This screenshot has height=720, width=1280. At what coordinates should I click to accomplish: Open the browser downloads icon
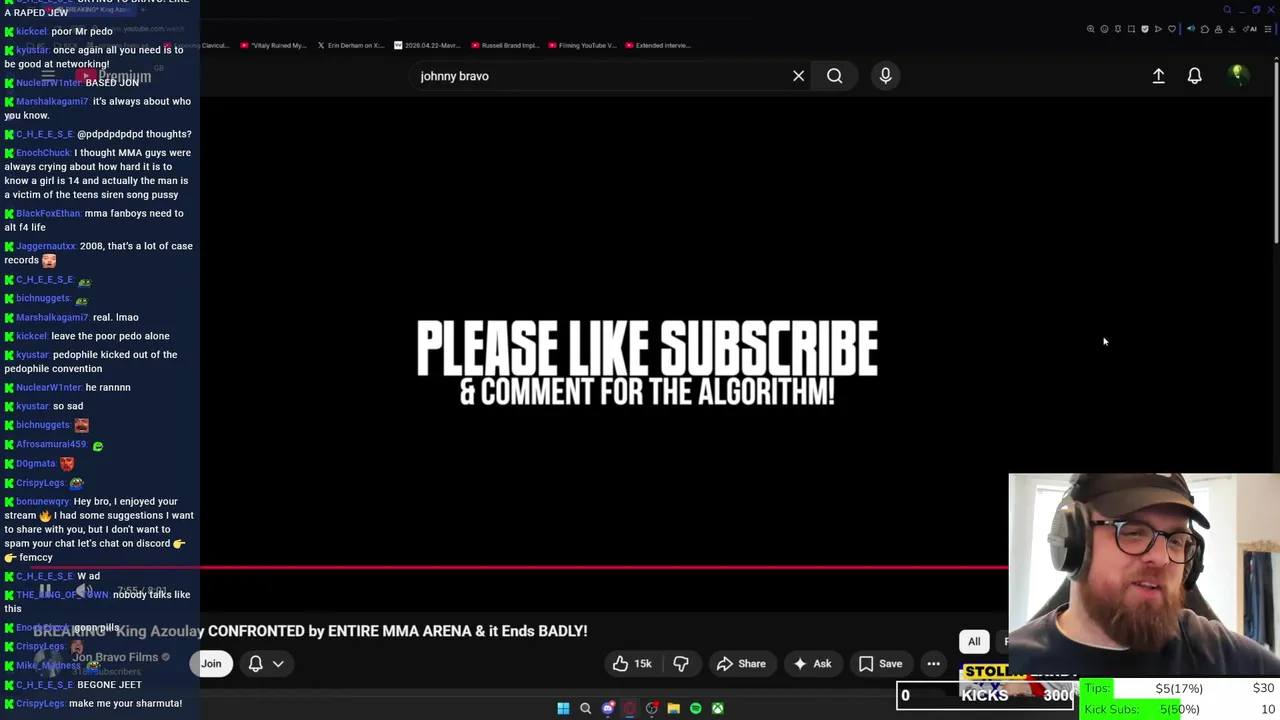pyautogui.click(x=1231, y=29)
